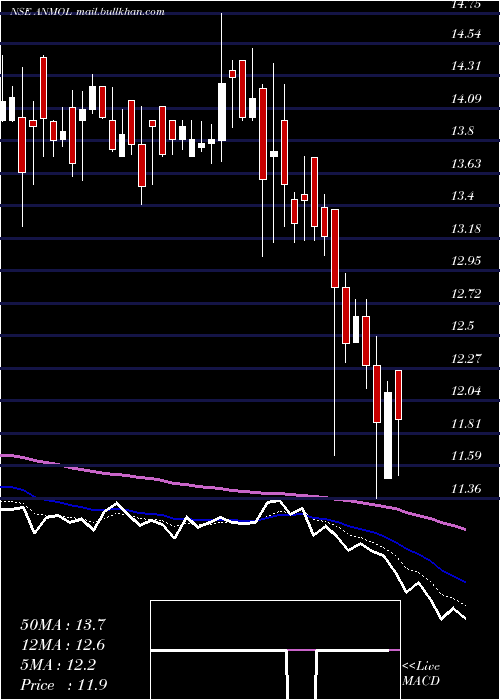
Task: Click the Price : 11.9 readout
Action: [x=63, y=685]
